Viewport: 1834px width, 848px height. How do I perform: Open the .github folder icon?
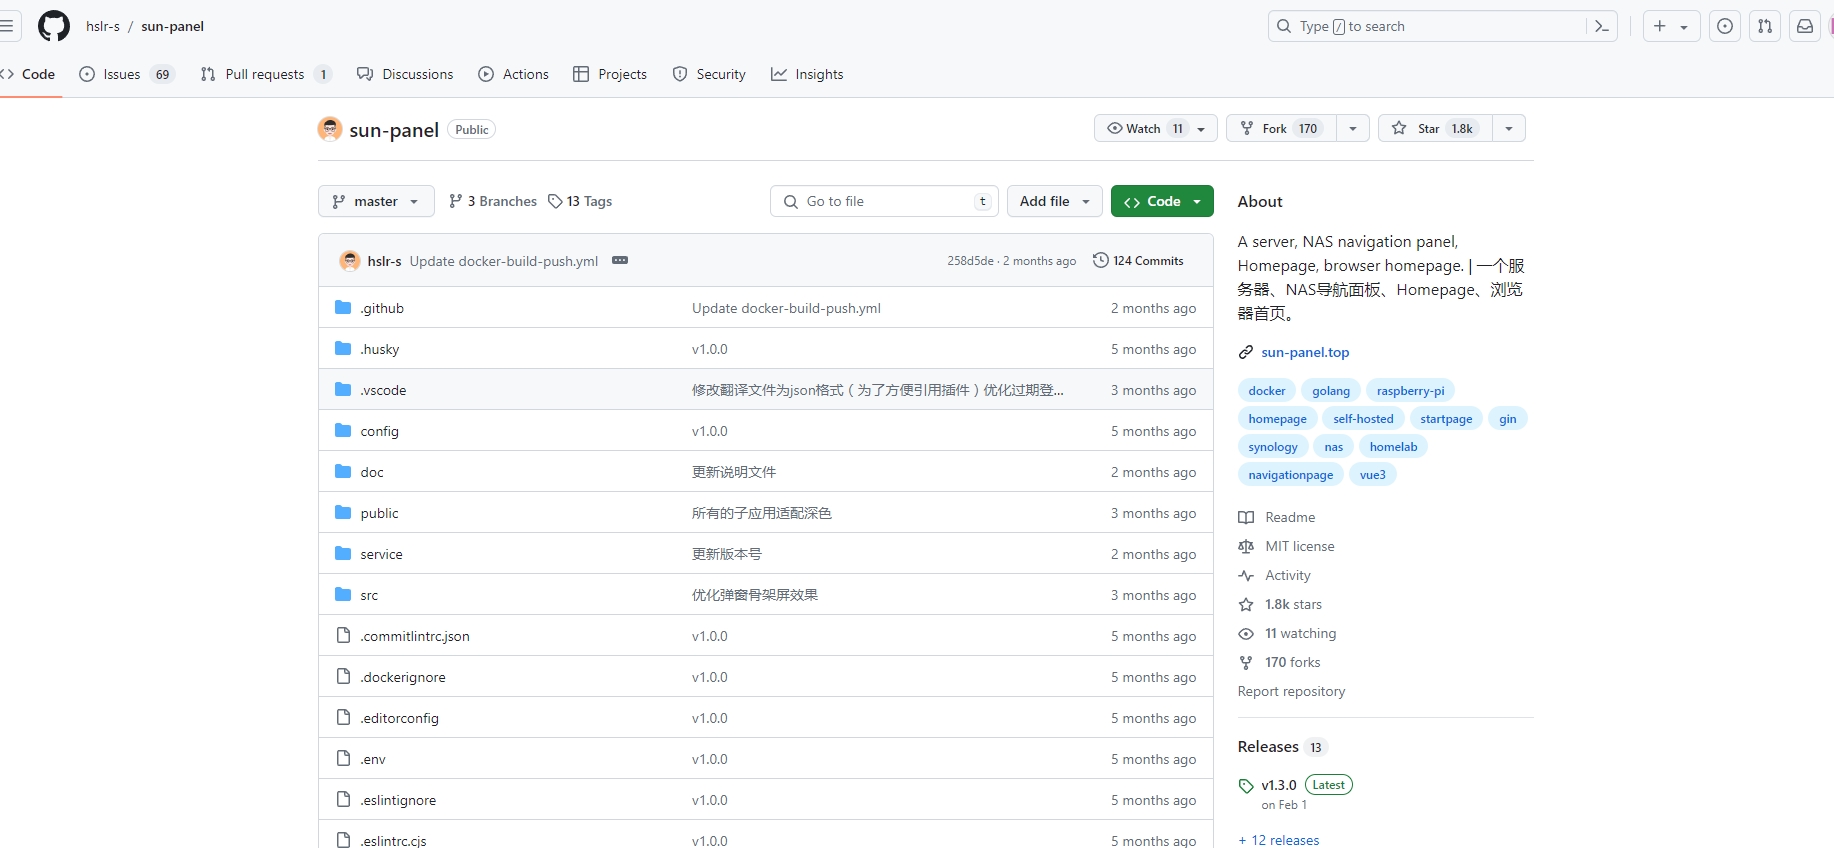pos(343,307)
